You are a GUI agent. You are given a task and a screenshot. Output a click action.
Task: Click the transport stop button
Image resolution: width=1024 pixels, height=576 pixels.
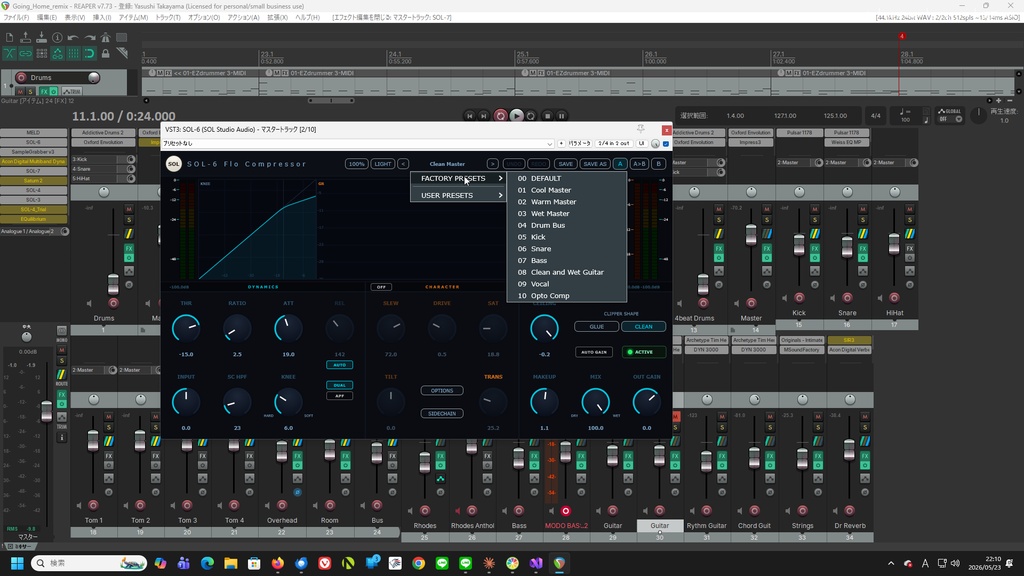pyautogui.click(x=548, y=116)
